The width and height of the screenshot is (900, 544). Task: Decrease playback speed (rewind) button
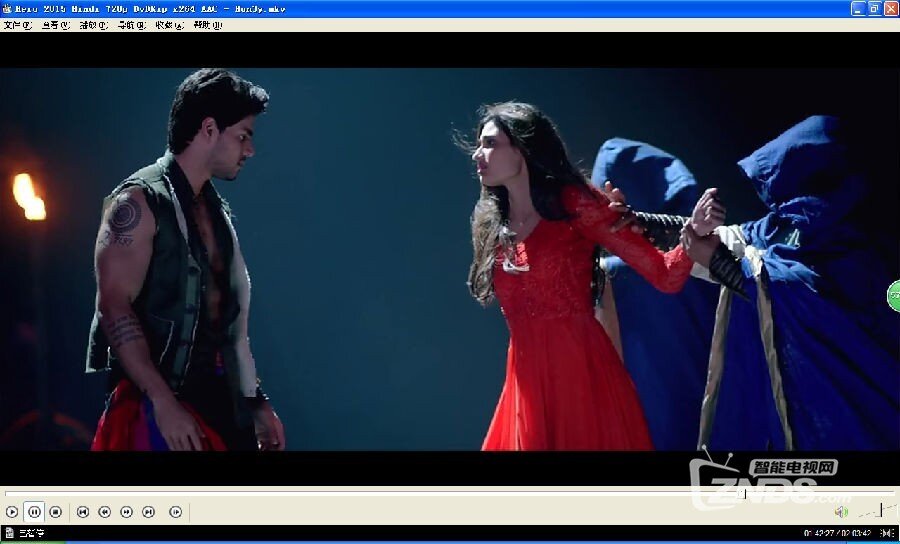point(104,512)
